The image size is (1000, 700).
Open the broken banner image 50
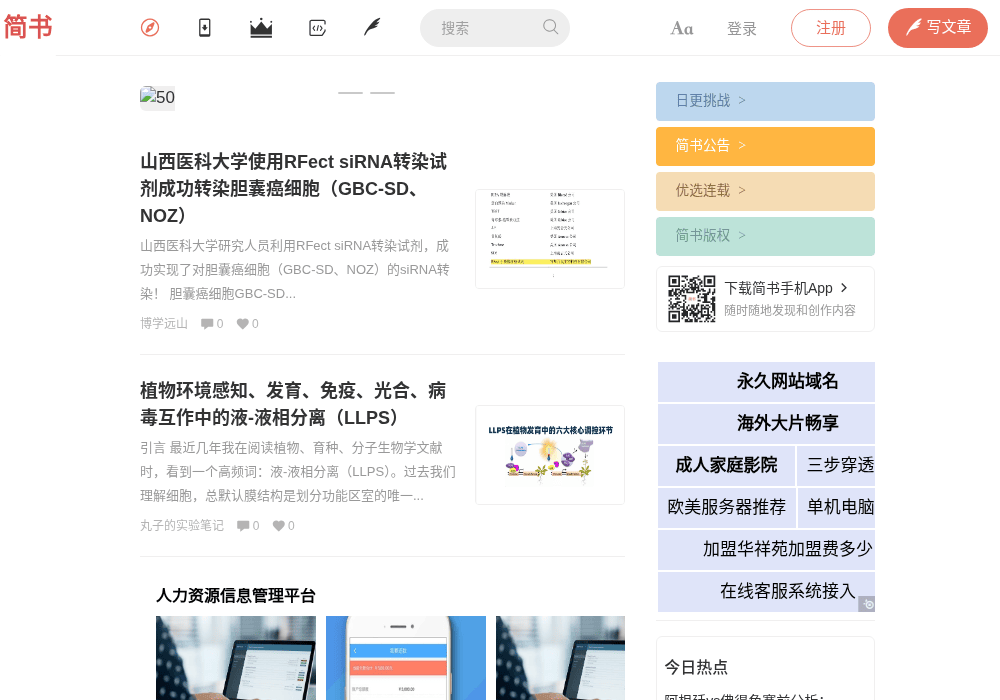[158, 98]
